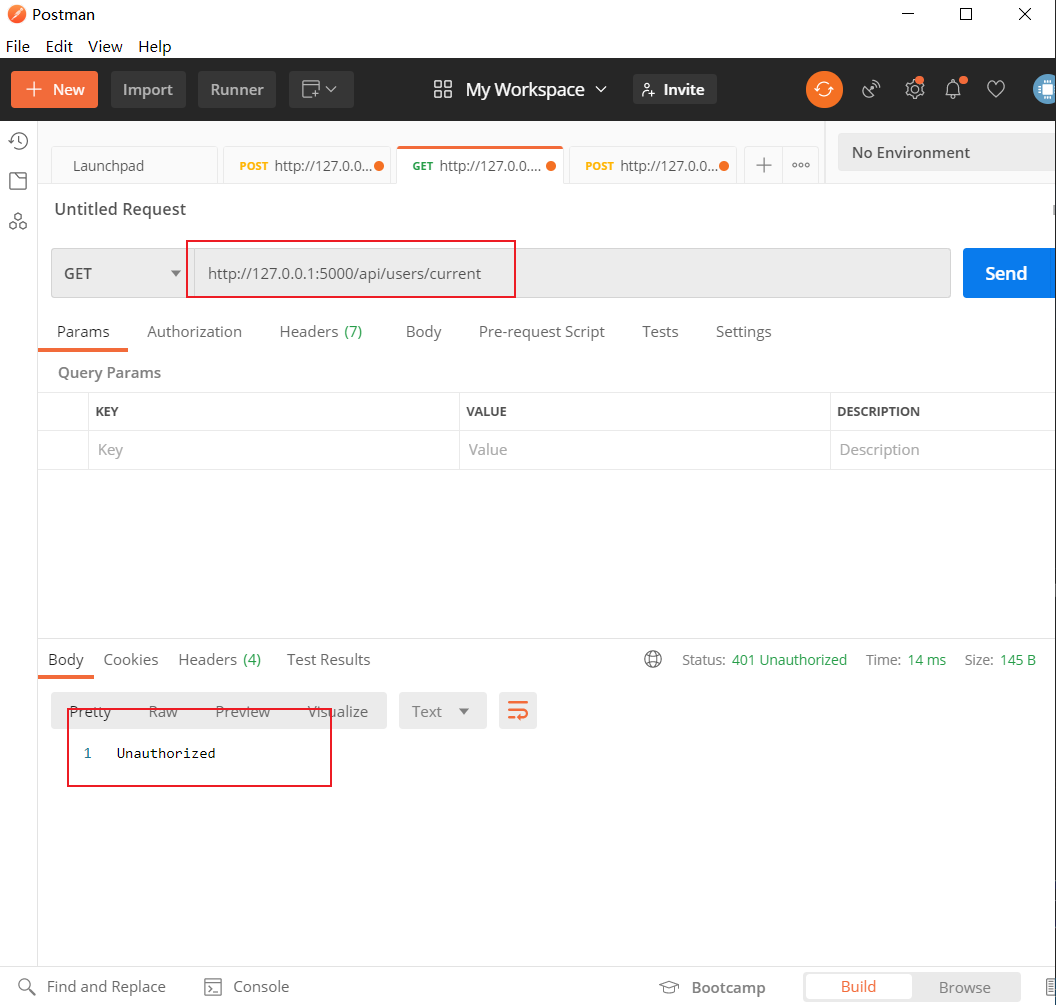Open the Tests tab
Image resolution: width=1056 pixels, height=1005 pixels.
point(659,331)
